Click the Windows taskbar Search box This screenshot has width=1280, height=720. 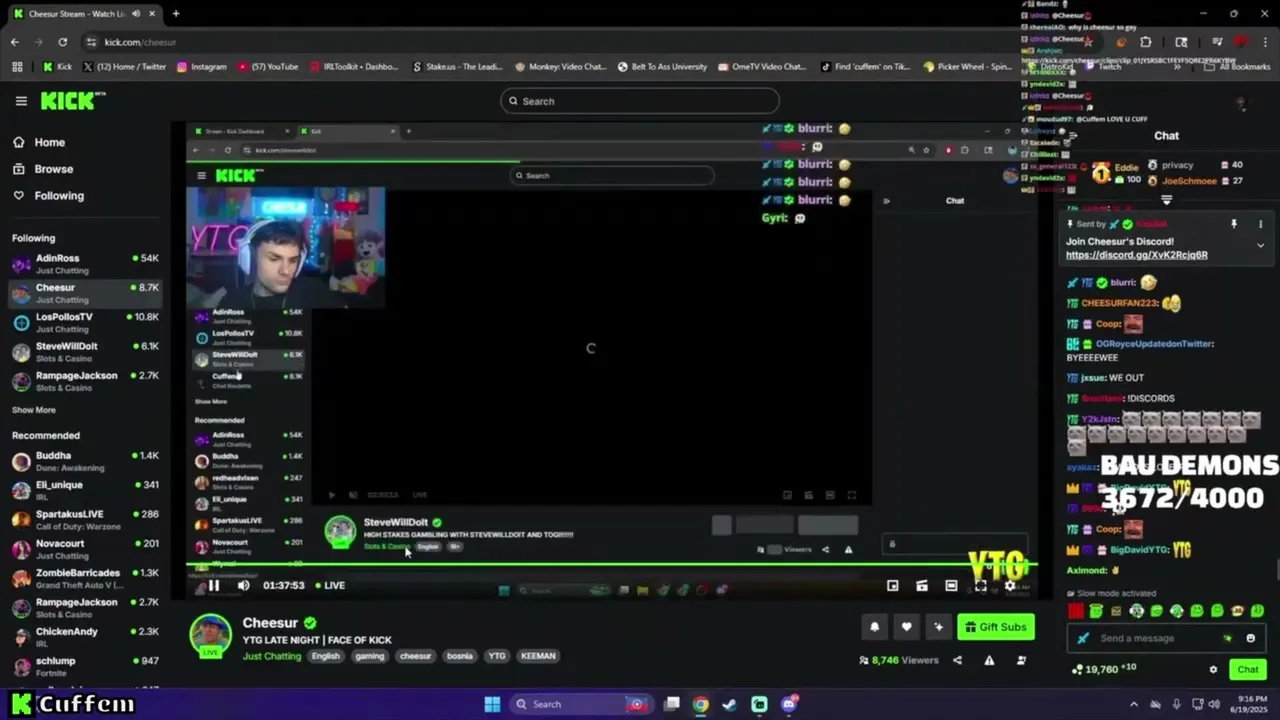(581, 704)
